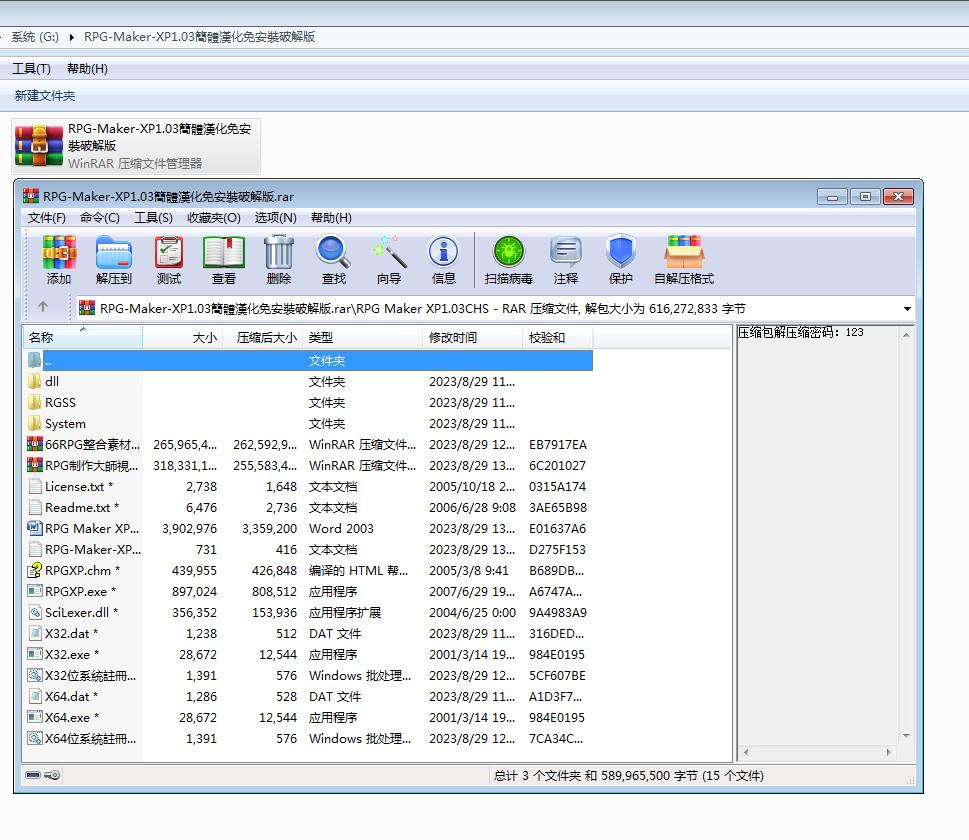Show archive 信息 (Info) icon
The width and height of the screenshot is (969, 840).
(x=444, y=260)
